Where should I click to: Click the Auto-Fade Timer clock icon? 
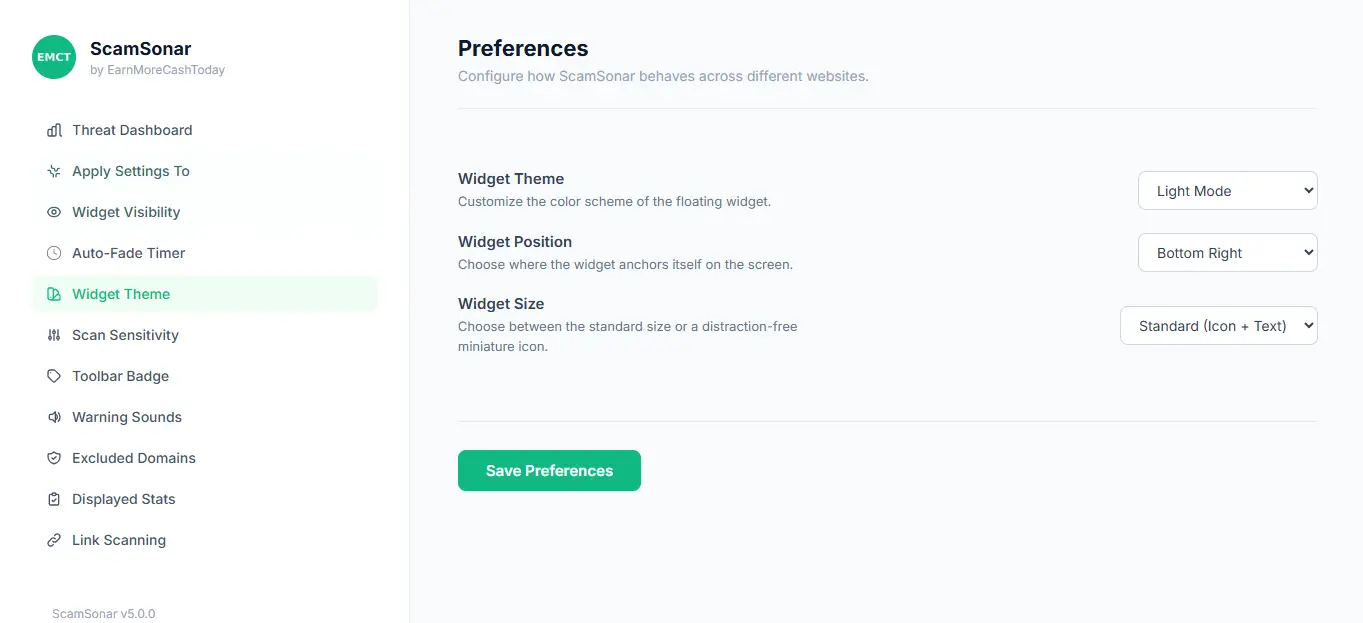pyautogui.click(x=54, y=253)
